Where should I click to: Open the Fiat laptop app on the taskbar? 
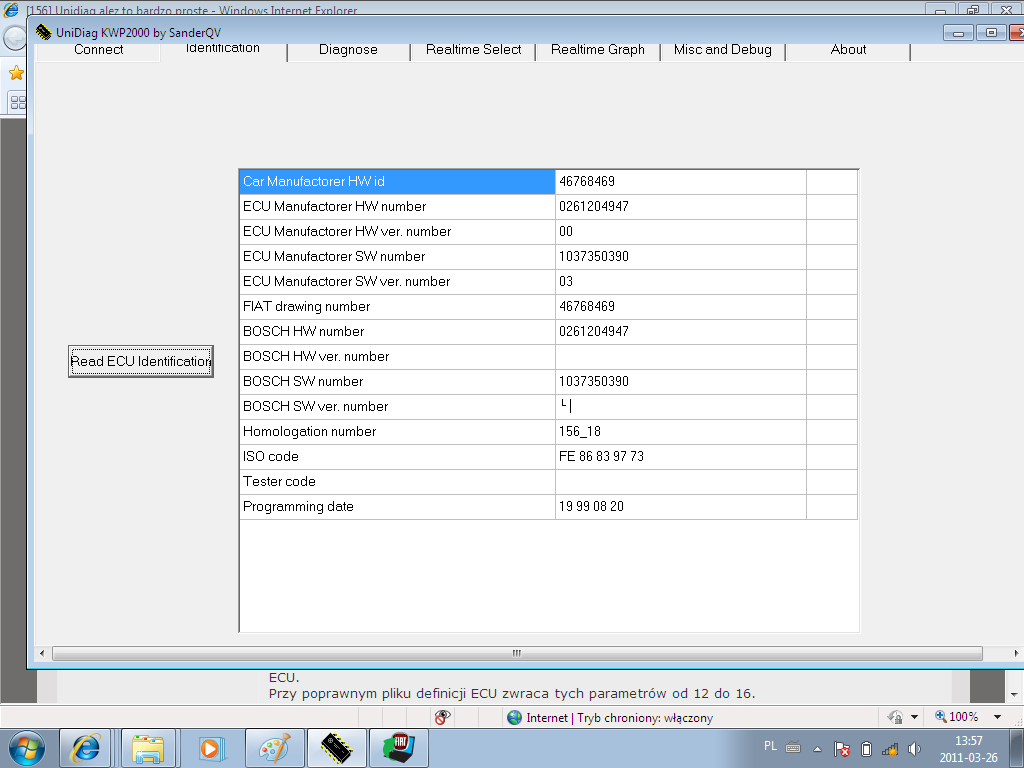(x=399, y=748)
